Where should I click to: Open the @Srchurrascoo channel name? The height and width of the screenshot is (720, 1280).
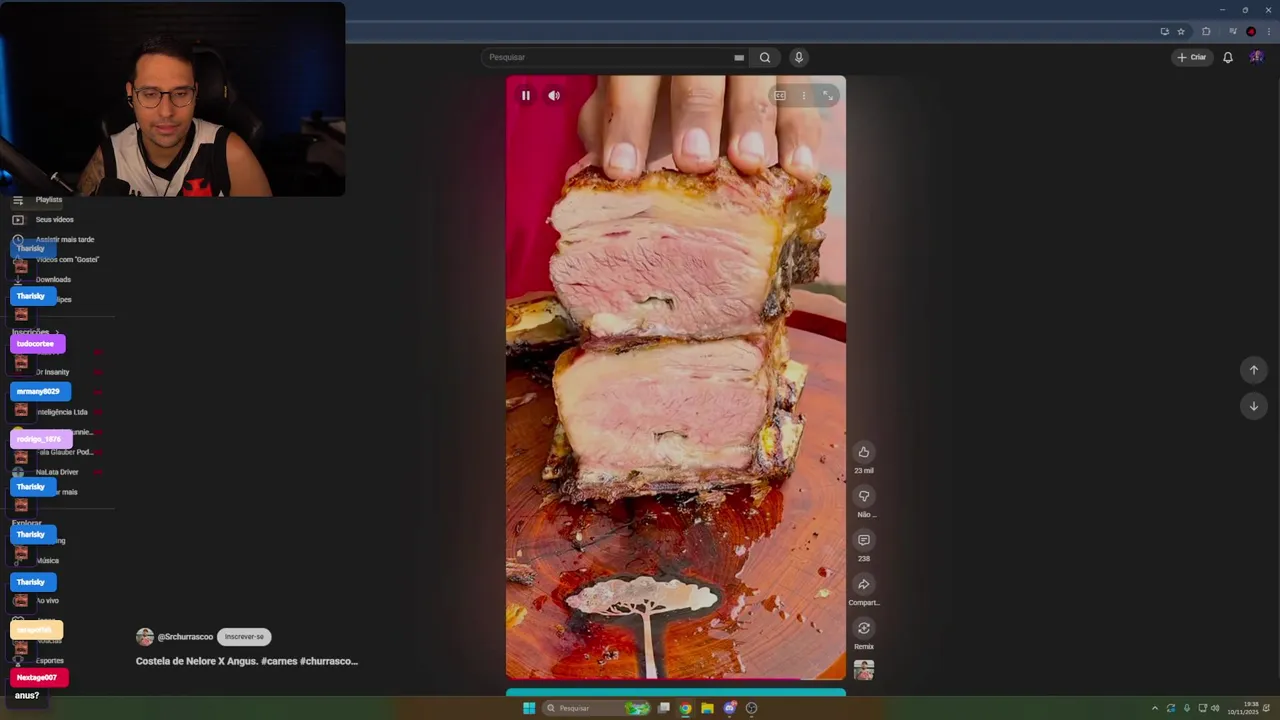pos(185,637)
